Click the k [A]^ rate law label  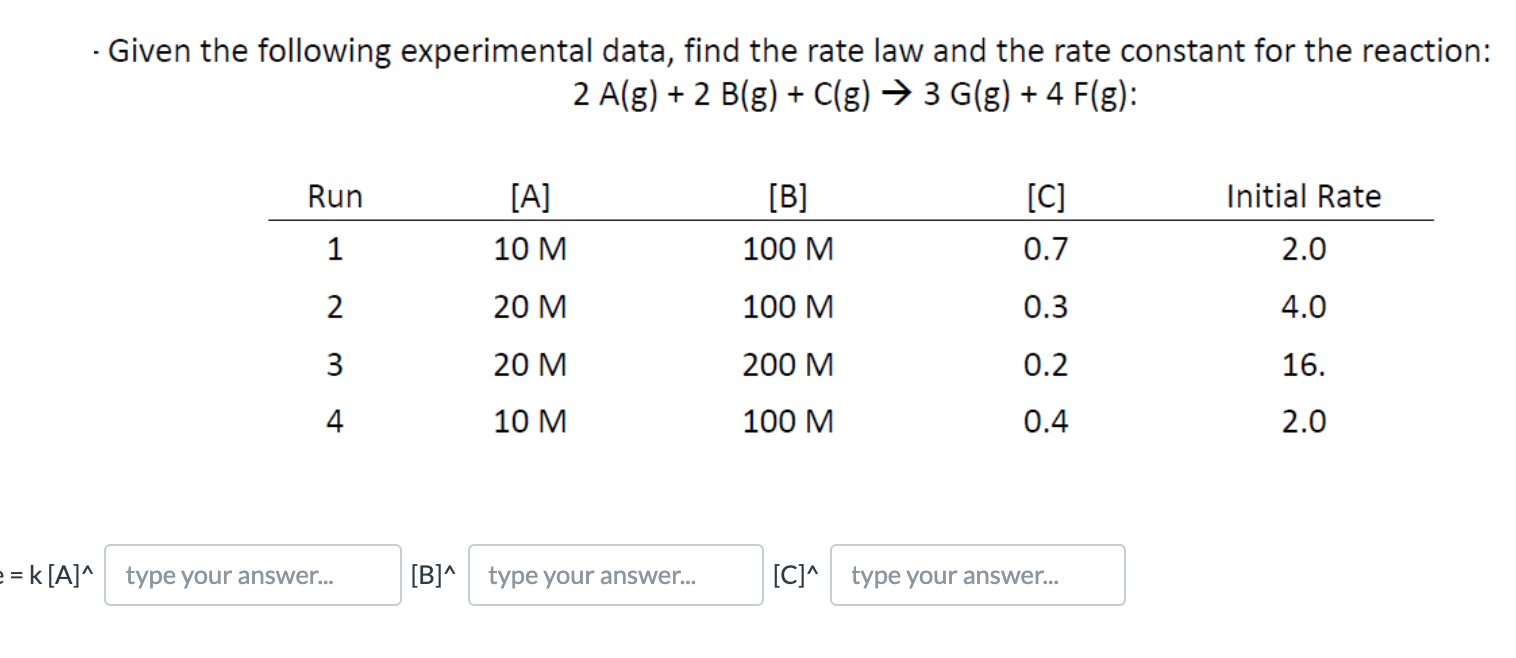(x=50, y=575)
